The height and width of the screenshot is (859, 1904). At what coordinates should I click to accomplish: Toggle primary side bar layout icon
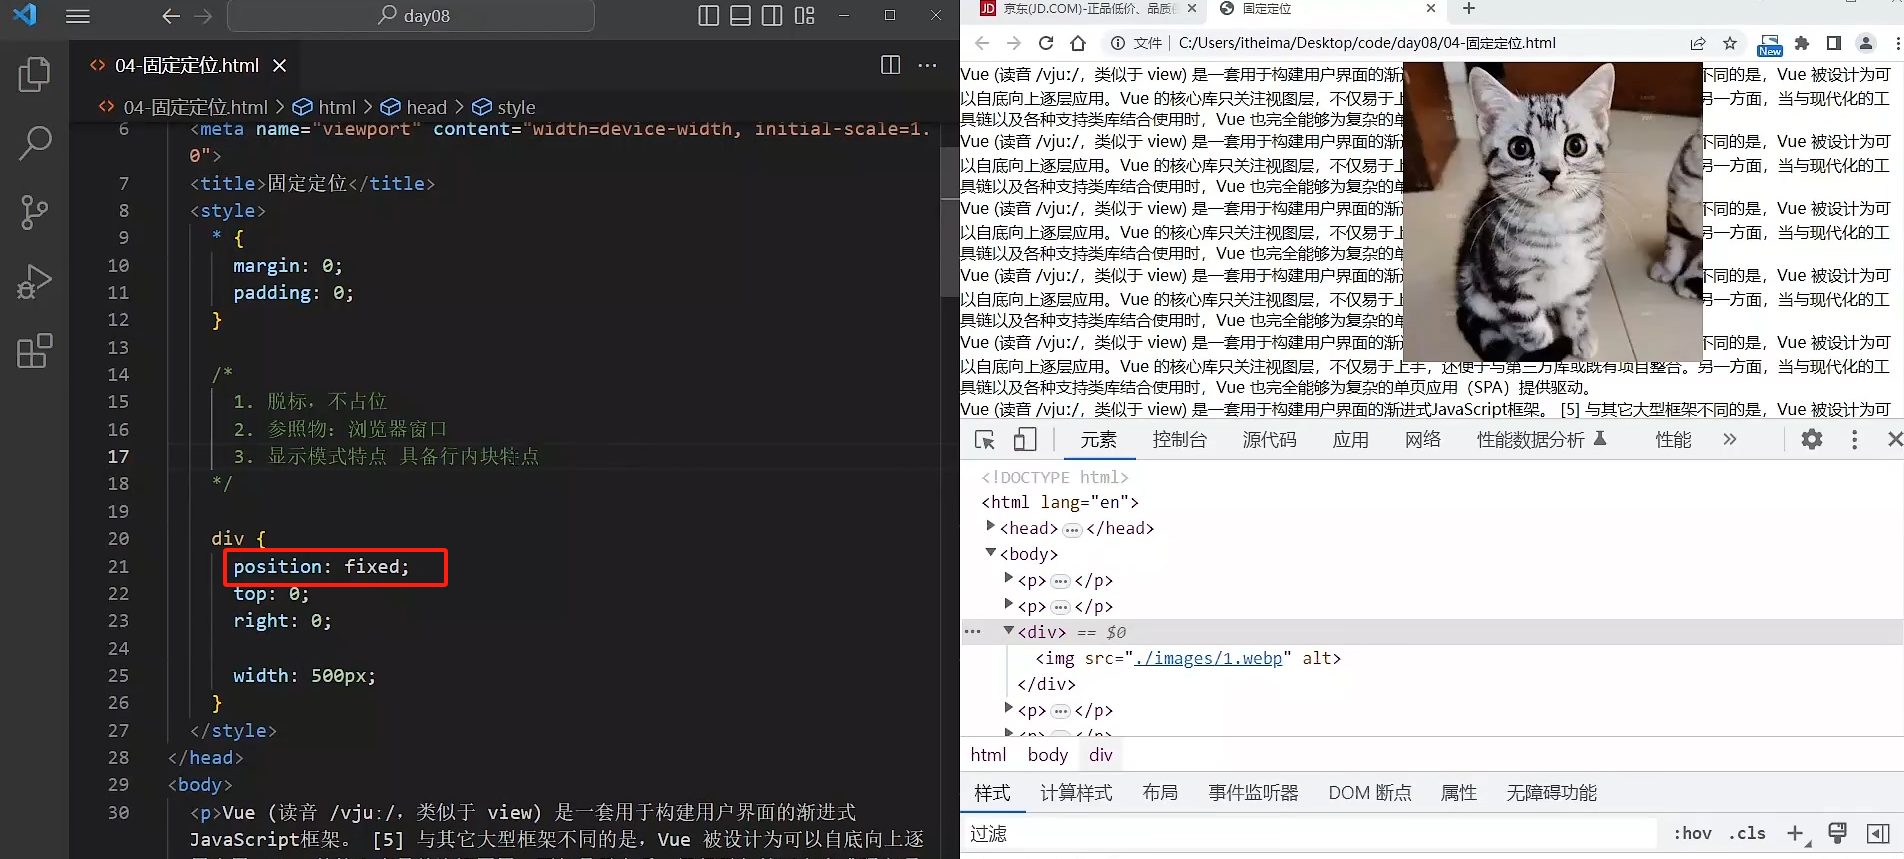click(x=708, y=16)
